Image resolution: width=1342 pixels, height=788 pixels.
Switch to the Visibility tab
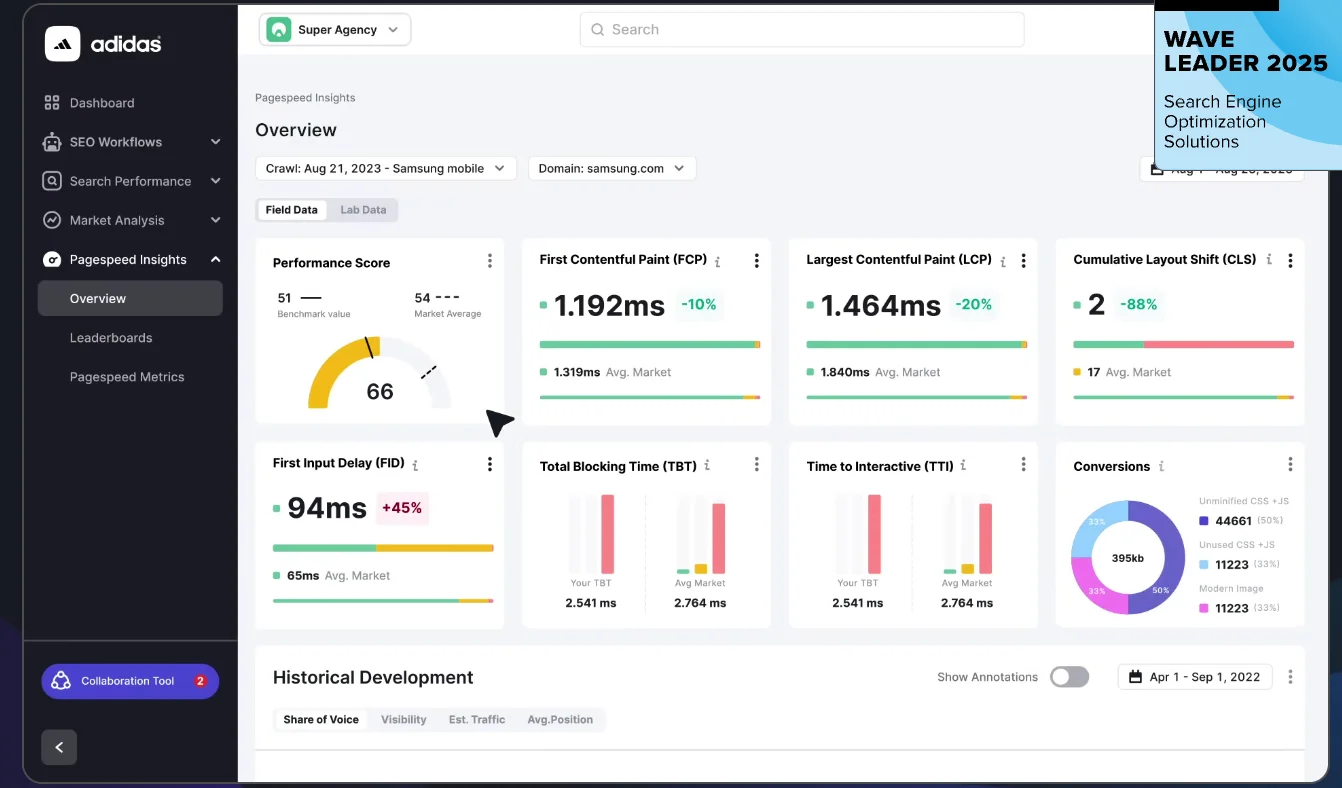tap(403, 719)
